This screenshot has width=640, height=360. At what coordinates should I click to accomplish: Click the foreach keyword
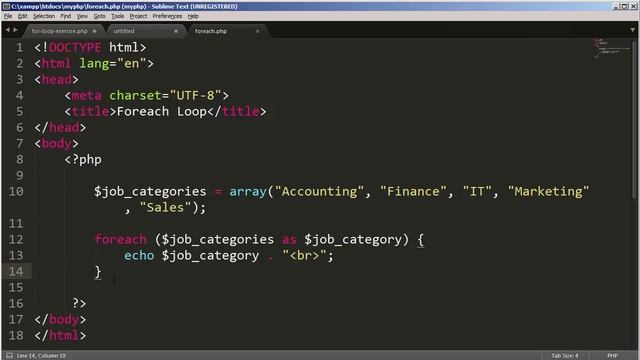click(x=120, y=239)
